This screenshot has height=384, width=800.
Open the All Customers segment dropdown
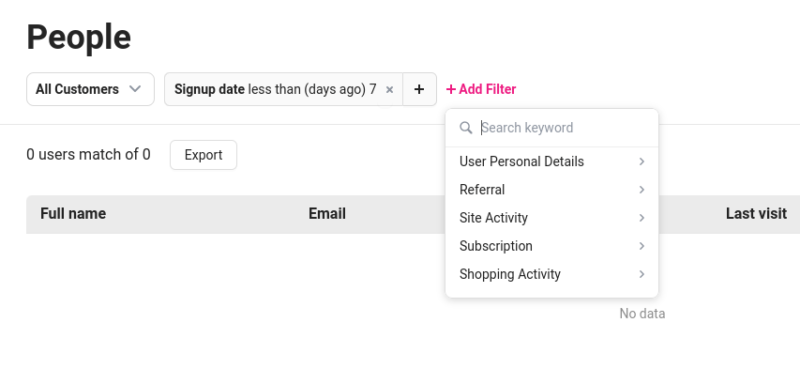pos(90,89)
